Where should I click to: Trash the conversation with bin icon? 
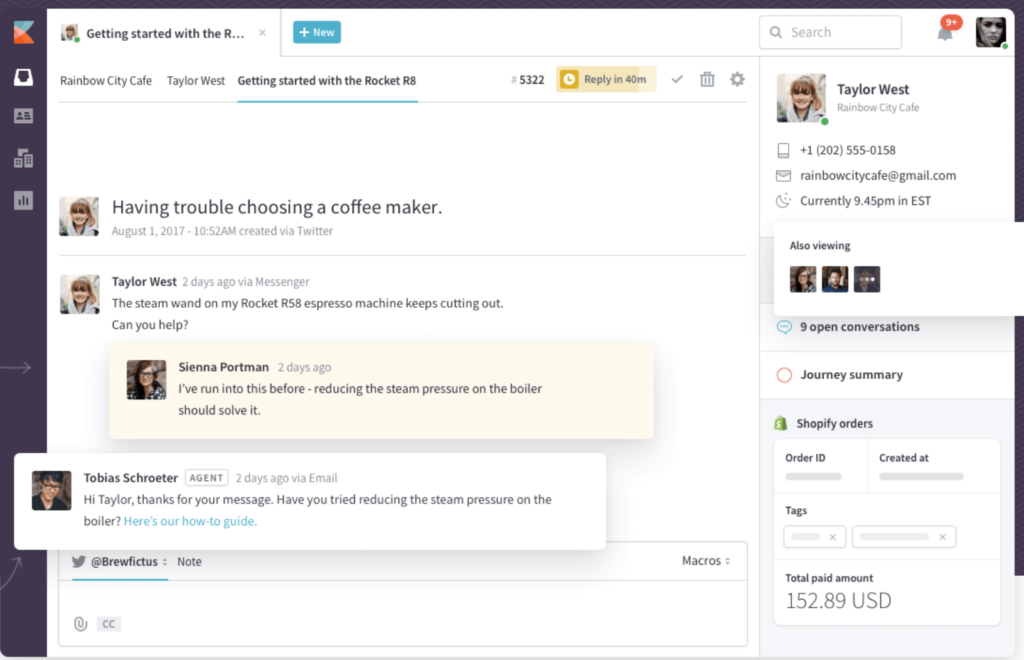707,79
